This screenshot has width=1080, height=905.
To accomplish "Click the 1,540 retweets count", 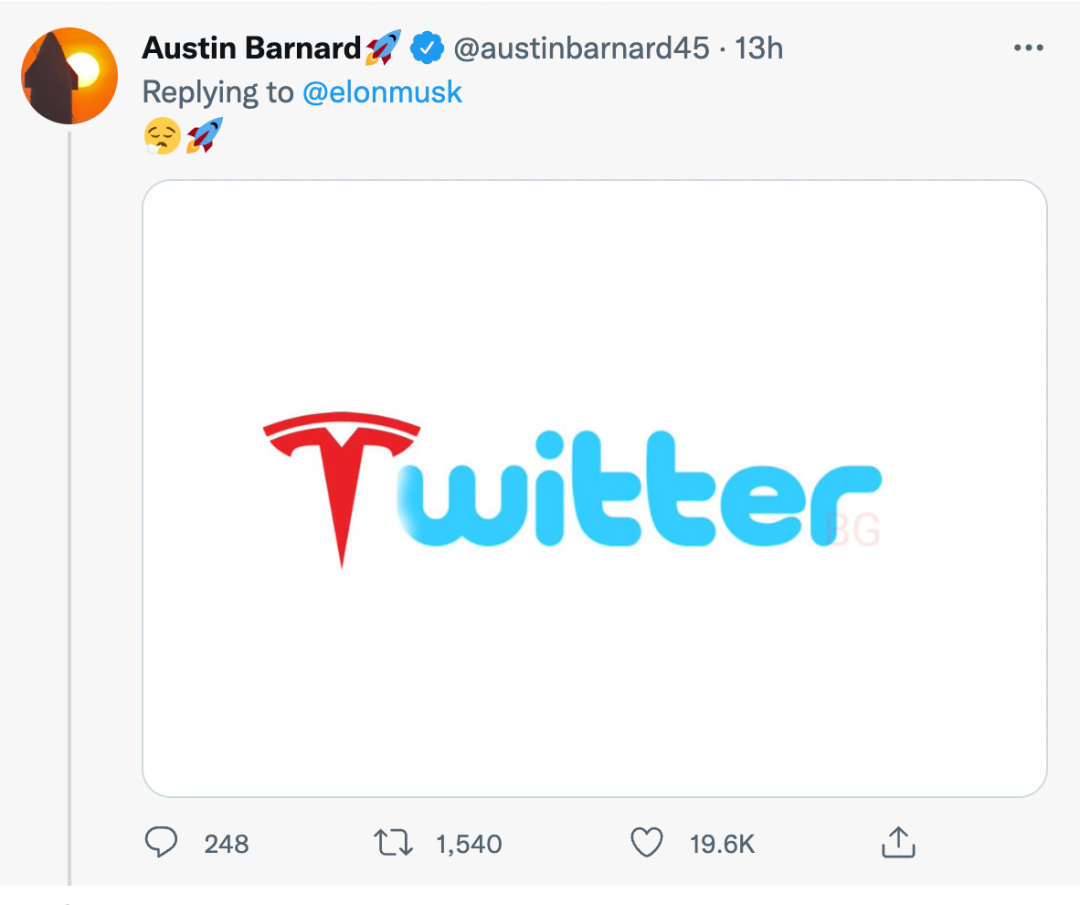I will coord(469,844).
